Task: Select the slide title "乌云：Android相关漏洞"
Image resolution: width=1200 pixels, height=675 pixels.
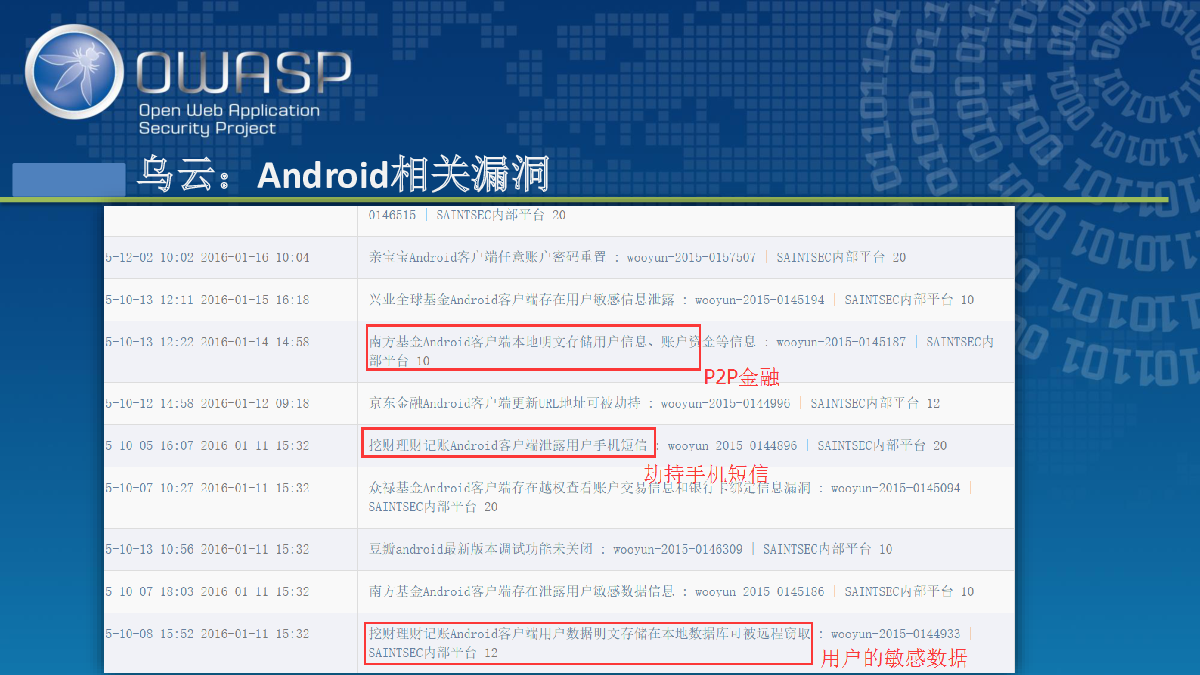Action: click(x=344, y=175)
